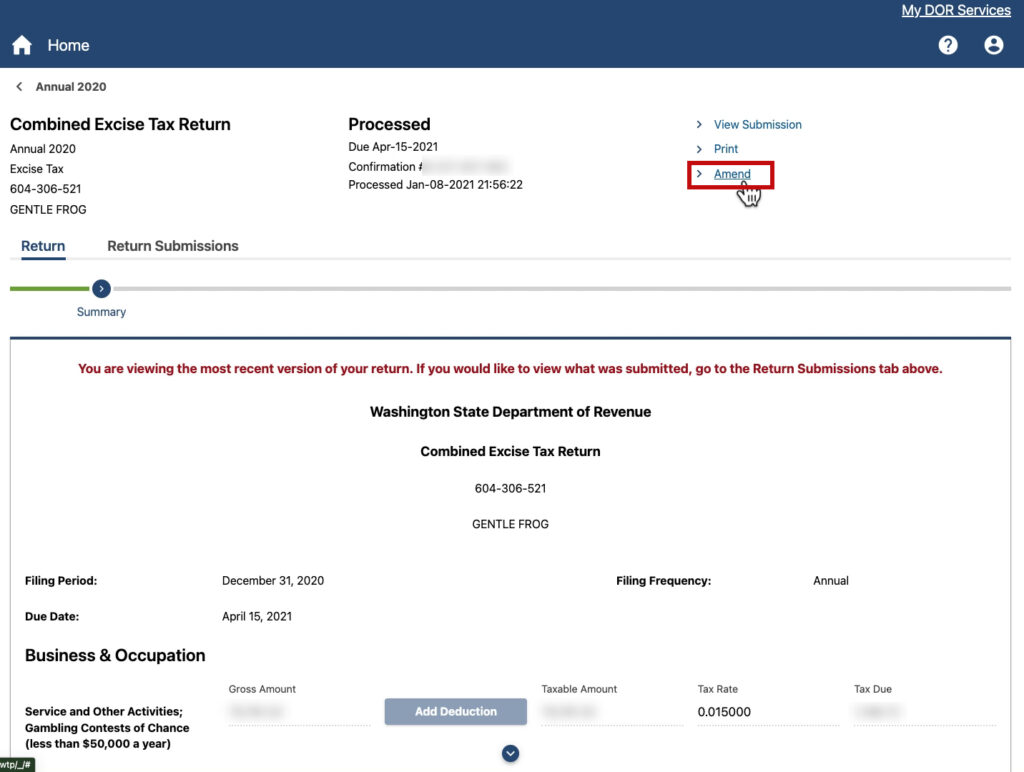Click the chevron beside the Amend link
The image size is (1024, 772).
(699, 173)
